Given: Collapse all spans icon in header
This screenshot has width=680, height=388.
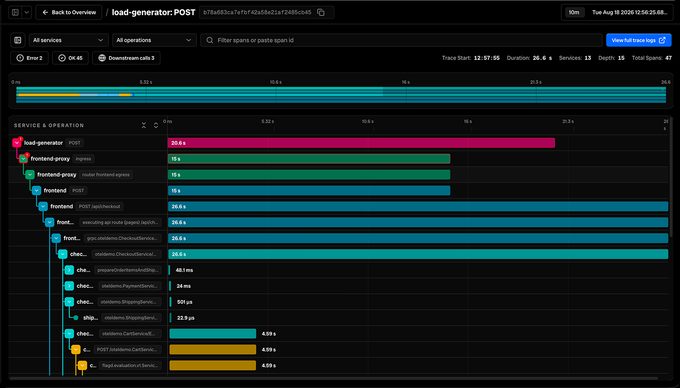Looking at the screenshot, I should click(x=144, y=125).
